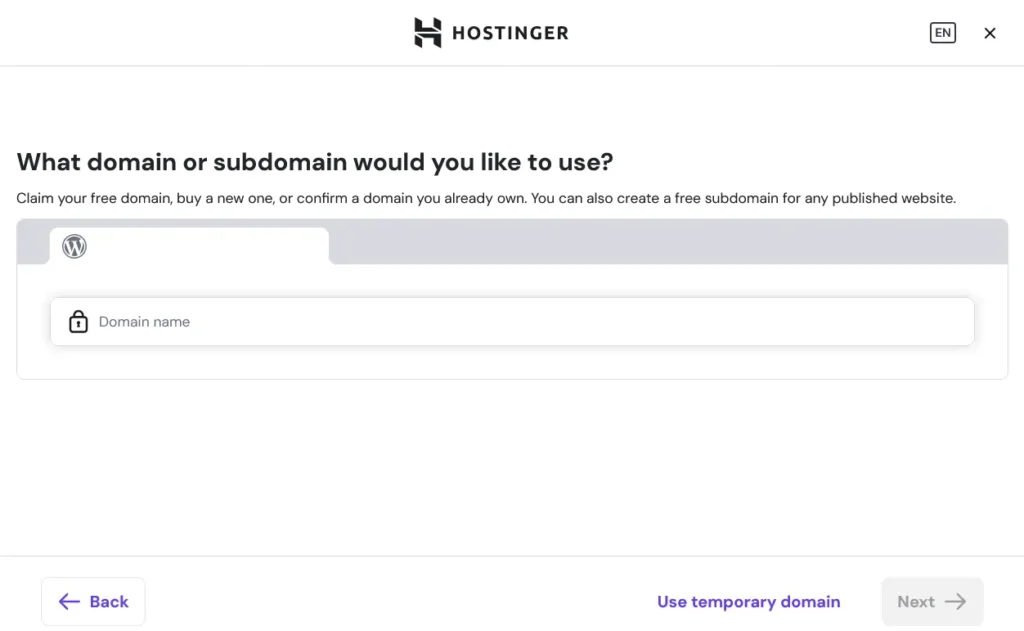Click the heading asking which domain to use
1024x631 pixels.
(314, 161)
